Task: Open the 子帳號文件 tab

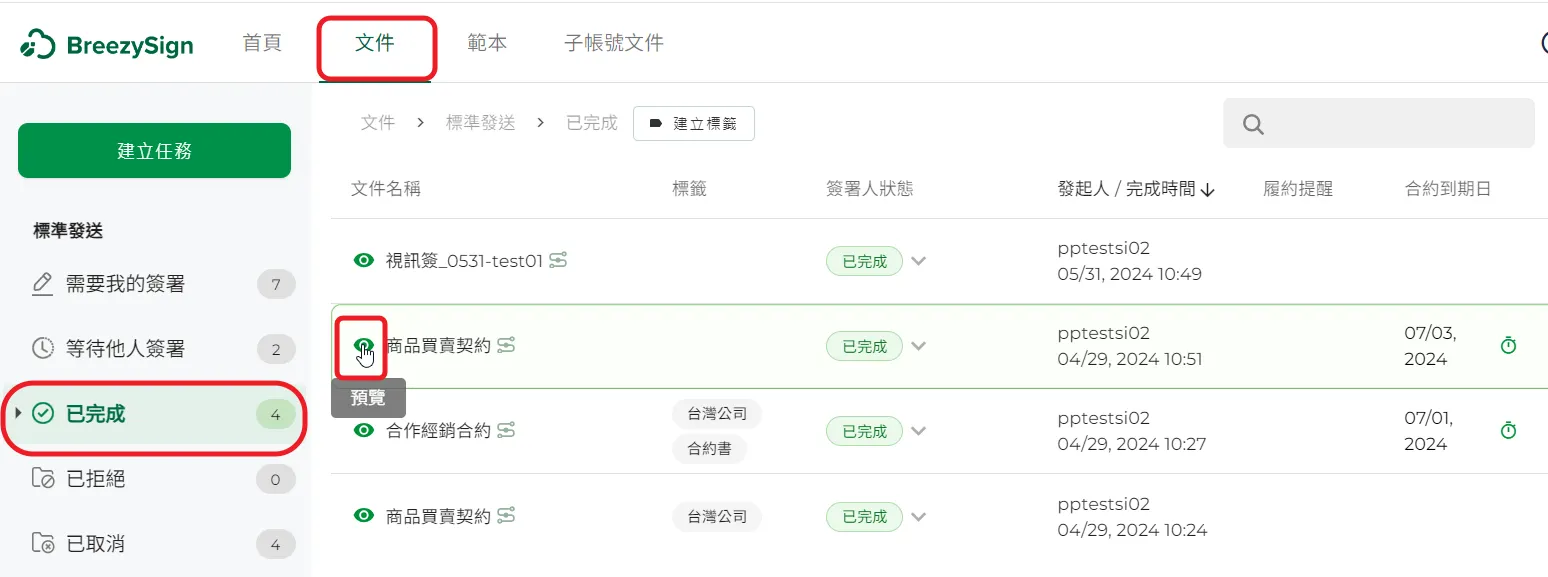Action: tap(614, 43)
